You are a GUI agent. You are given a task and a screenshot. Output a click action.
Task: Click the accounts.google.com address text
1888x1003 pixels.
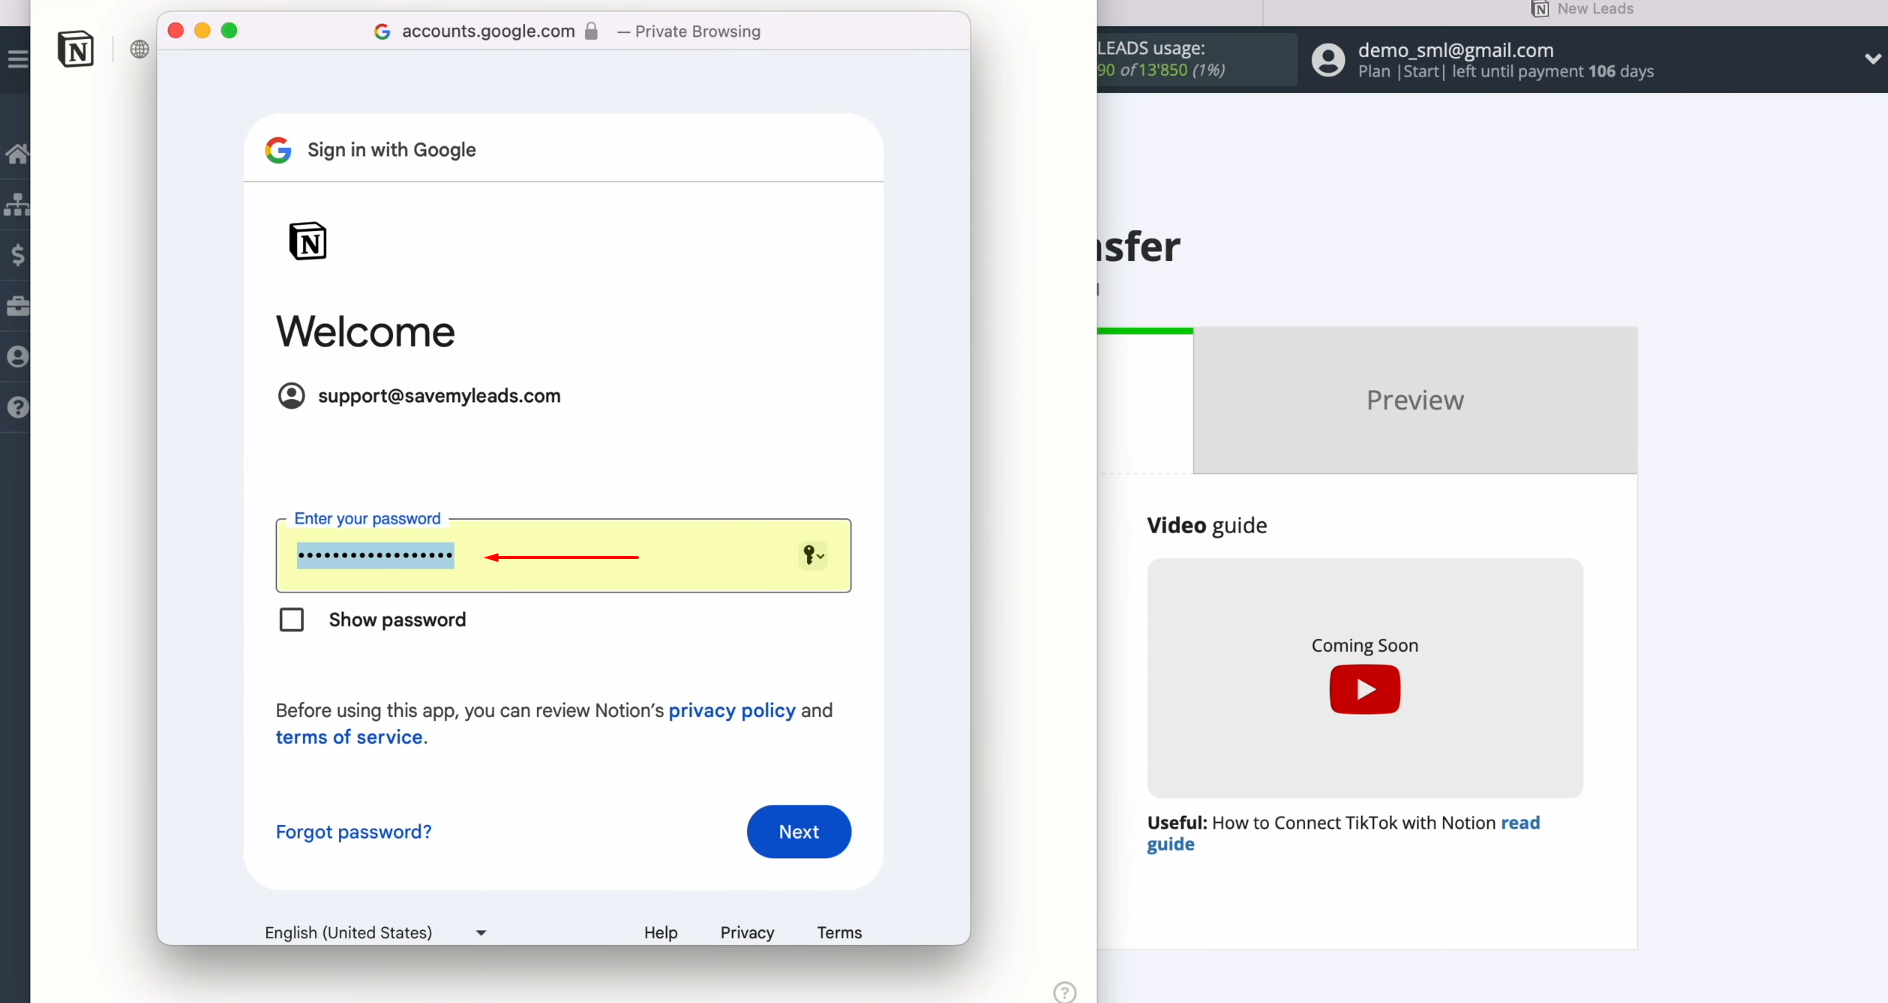coord(488,31)
